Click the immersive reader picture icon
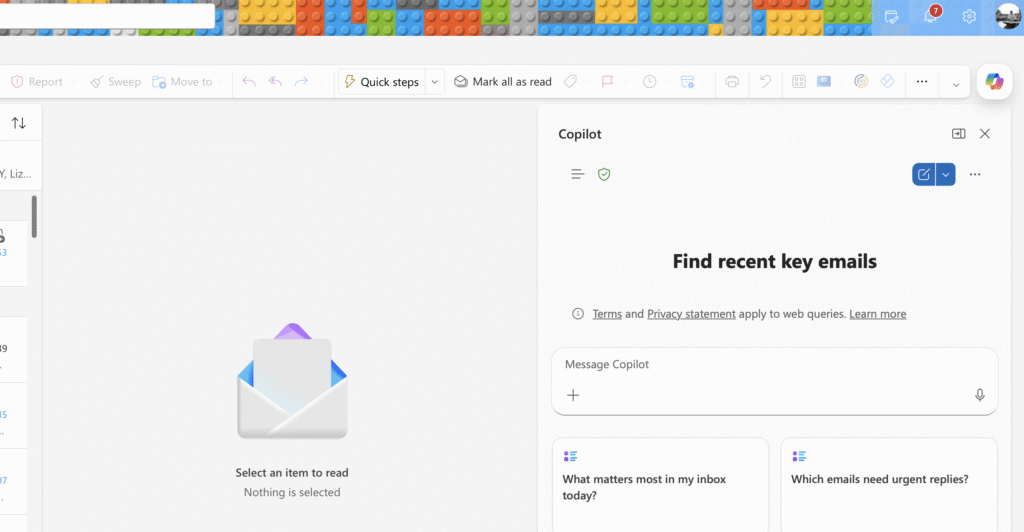Viewport: 1024px width, 532px height. tap(824, 82)
